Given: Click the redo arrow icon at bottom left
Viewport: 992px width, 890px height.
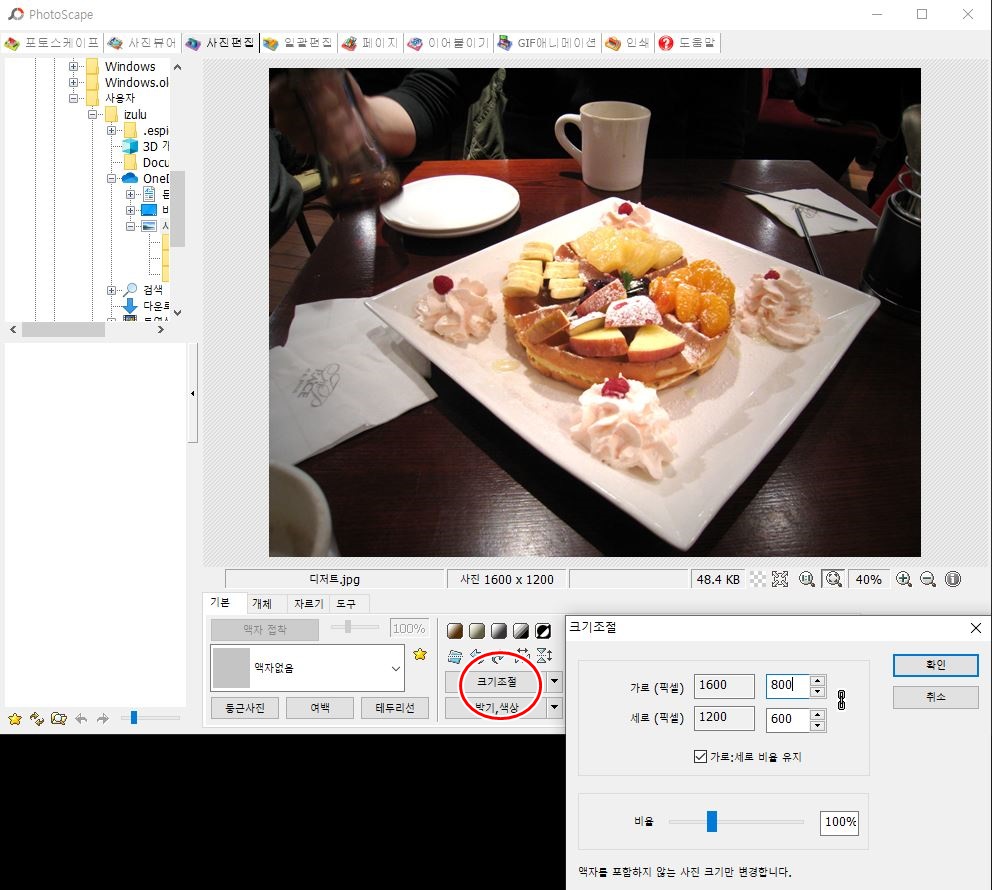Looking at the screenshot, I should tap(102, 719).
